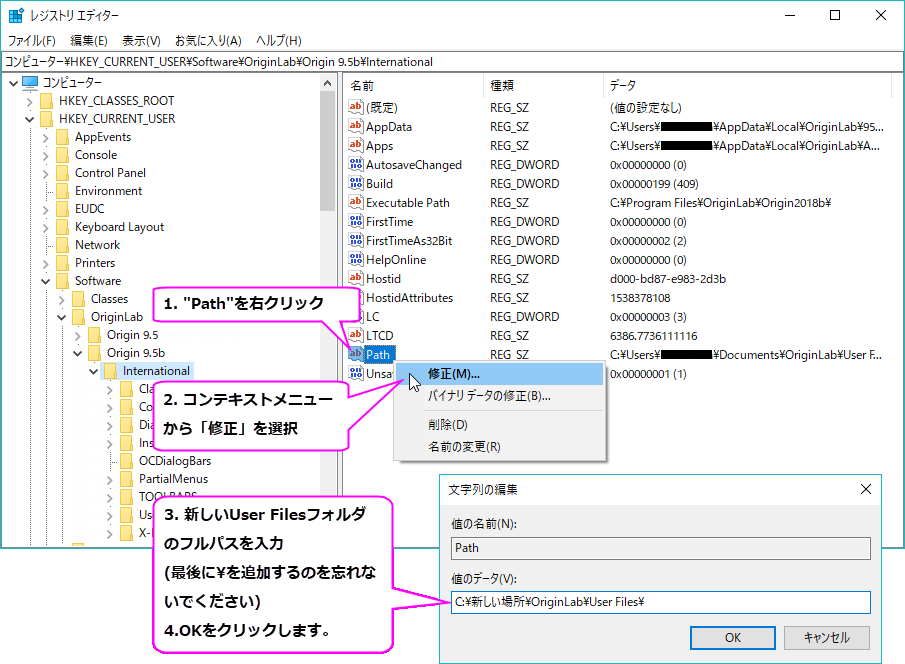Screen dimensions: 905x664
Task: Expand the HKEY_CLASSES_ROOT node
Action: pyautogui.click(x=29, y=102)
